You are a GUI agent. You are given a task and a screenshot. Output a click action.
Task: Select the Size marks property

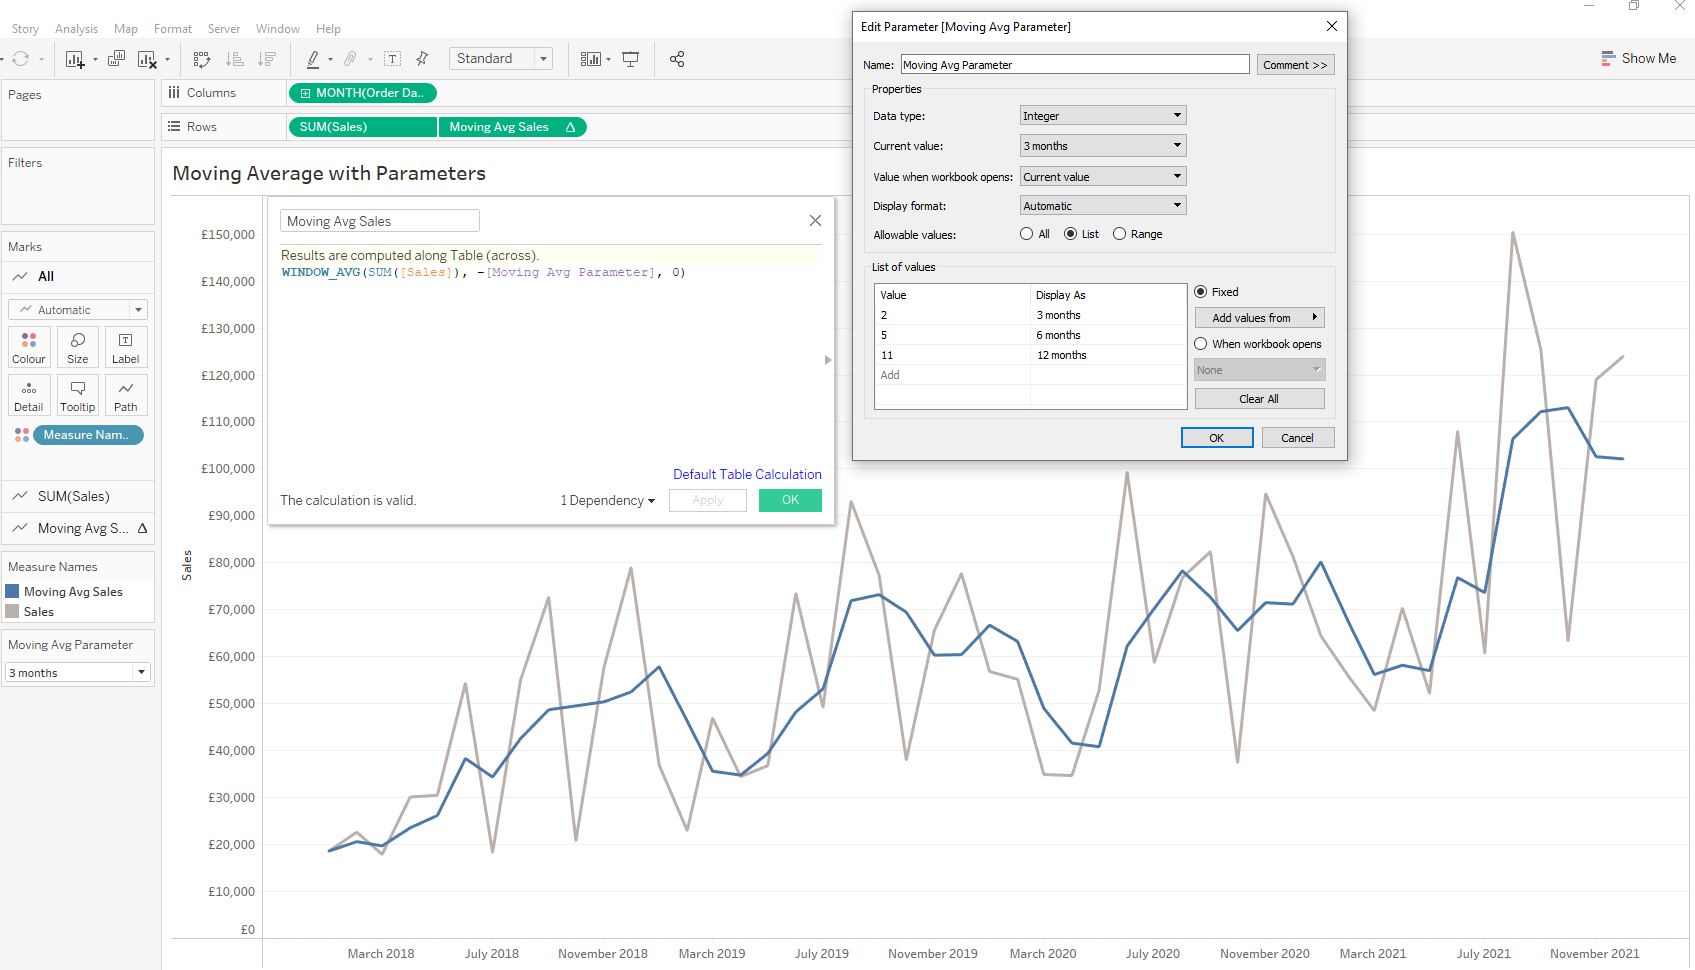click(x=77, y=347)
